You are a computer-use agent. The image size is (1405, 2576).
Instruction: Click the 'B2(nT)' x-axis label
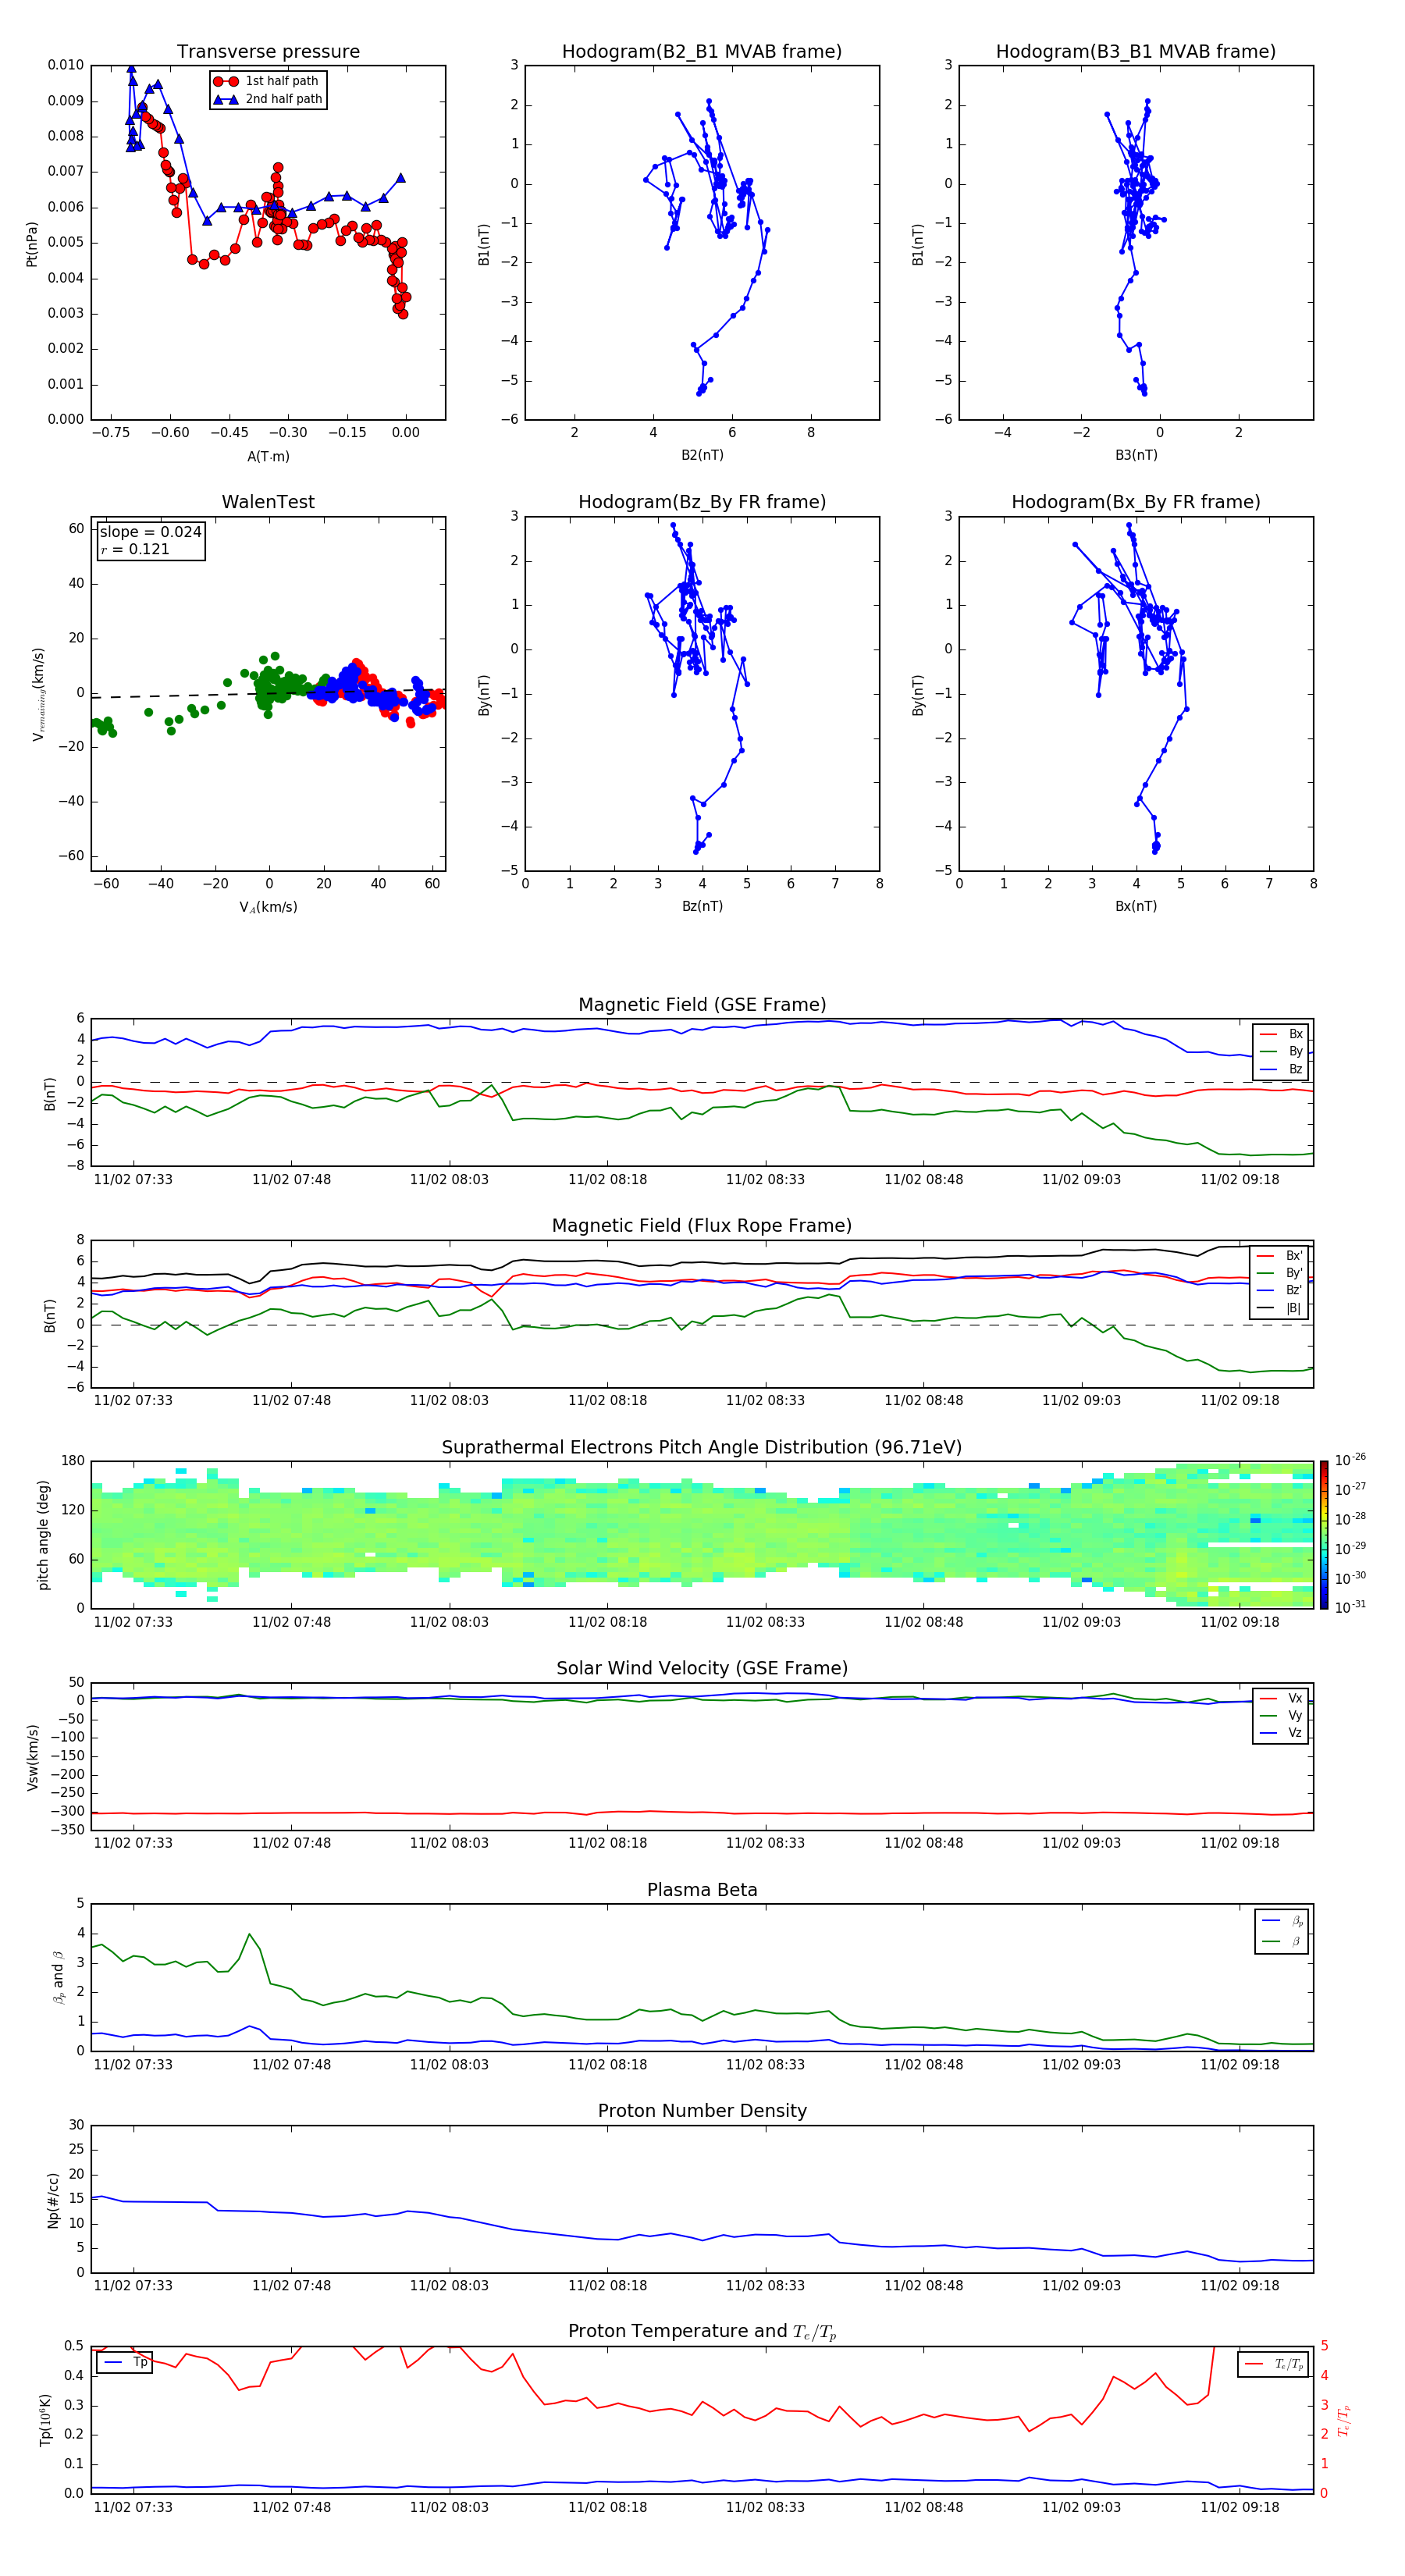(x=702, y=455)
